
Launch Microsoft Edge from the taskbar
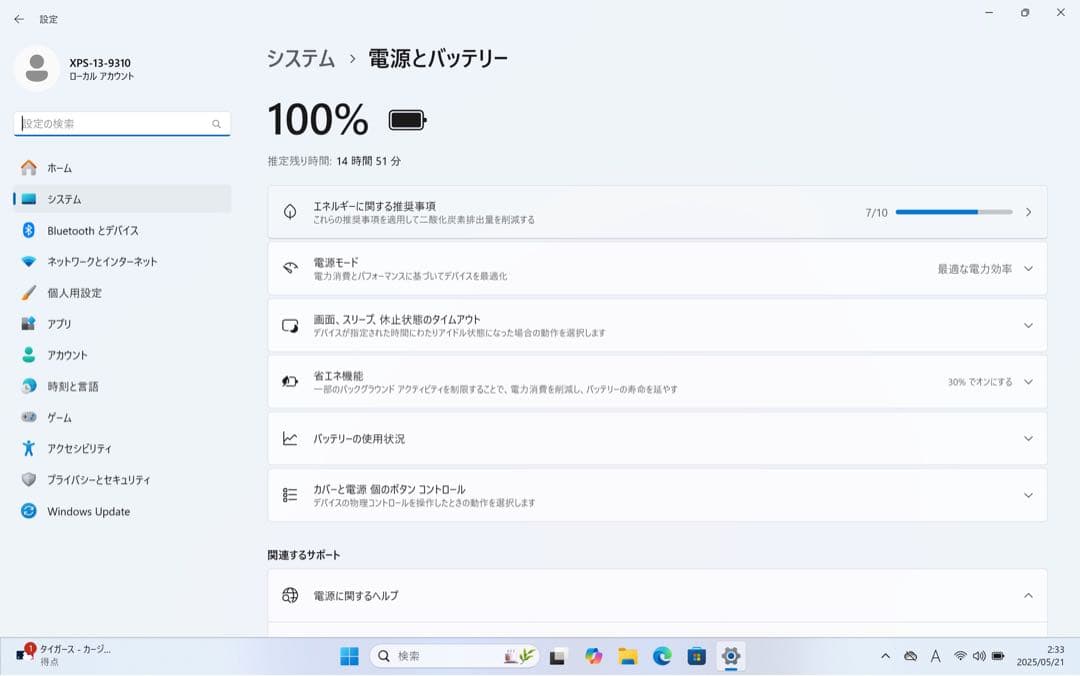(662, 657)
